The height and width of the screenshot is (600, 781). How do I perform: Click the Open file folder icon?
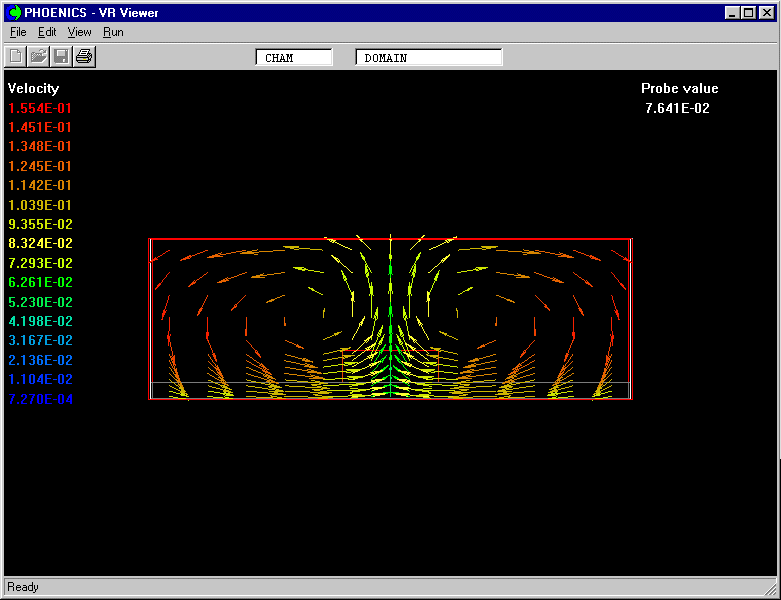pos(38,56)
